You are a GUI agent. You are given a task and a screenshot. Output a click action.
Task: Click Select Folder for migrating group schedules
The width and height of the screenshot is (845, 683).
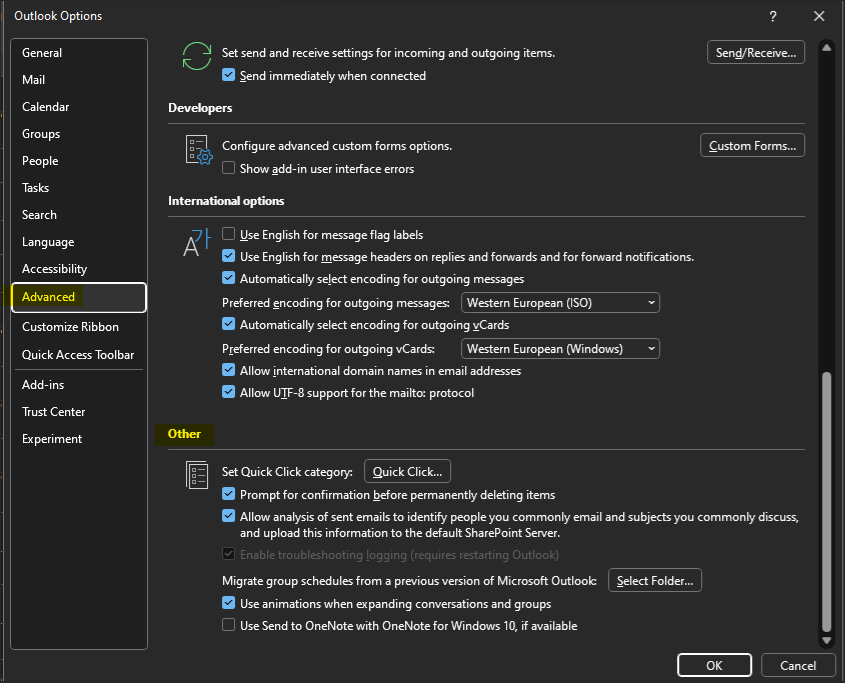point(654,579)
